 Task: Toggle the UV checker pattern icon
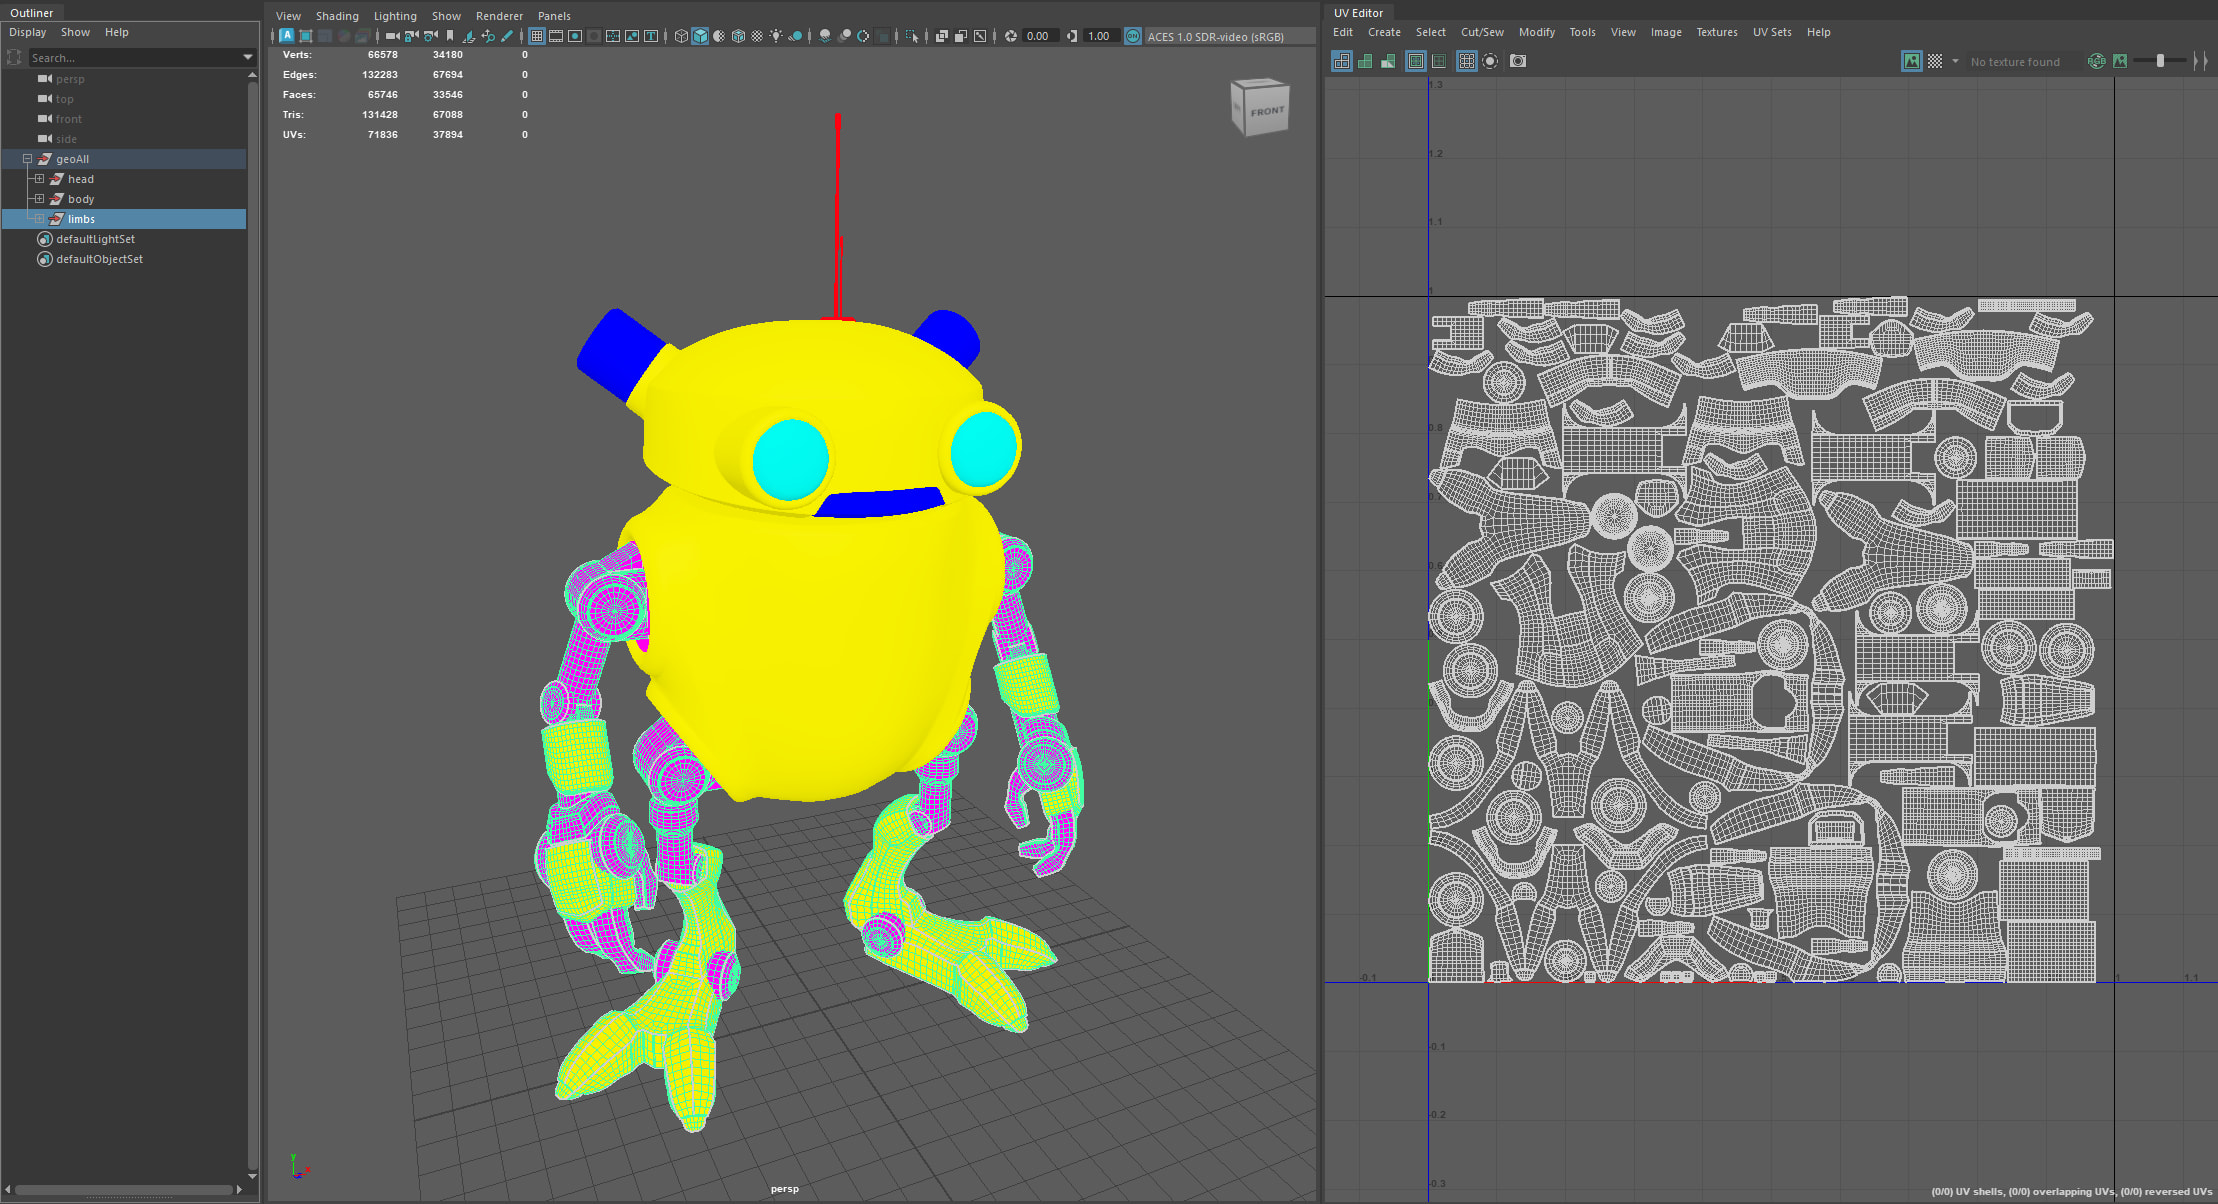(x=1935, y=61)
